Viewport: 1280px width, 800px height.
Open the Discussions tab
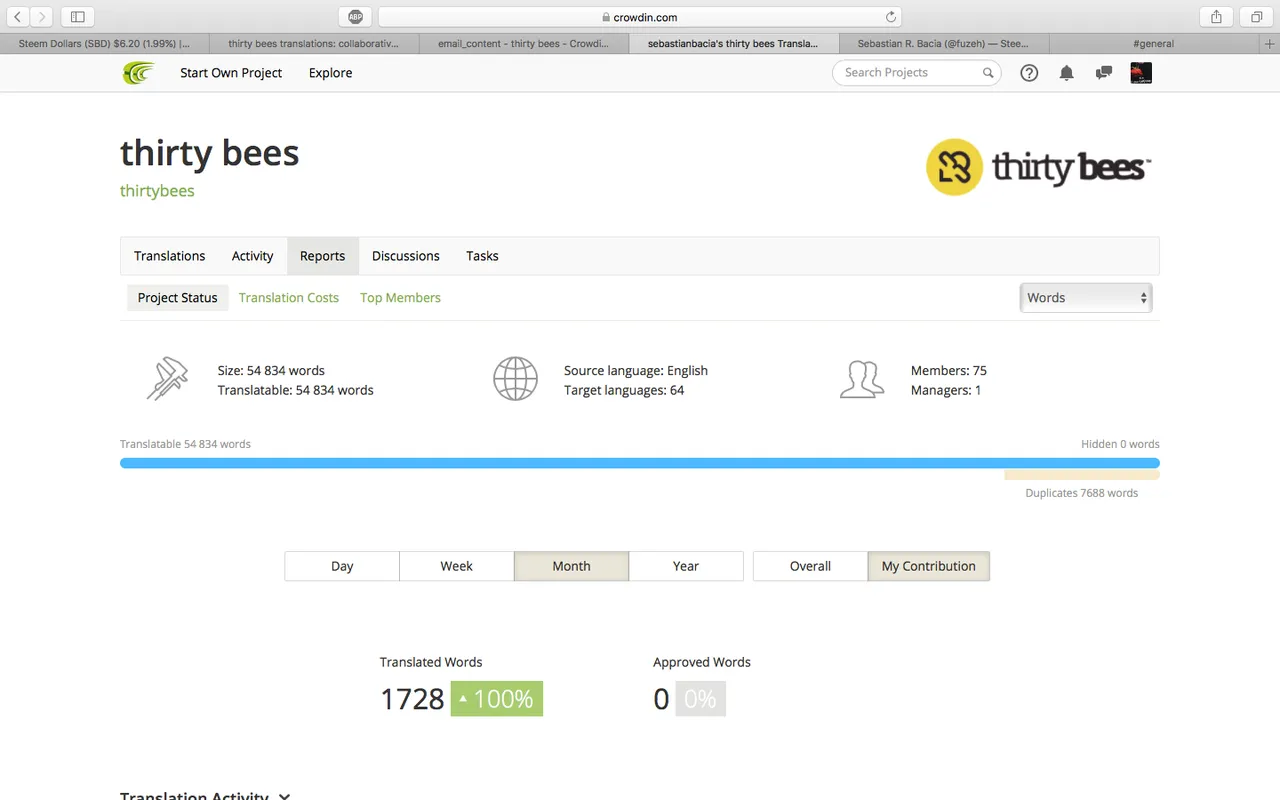[406, 256]
